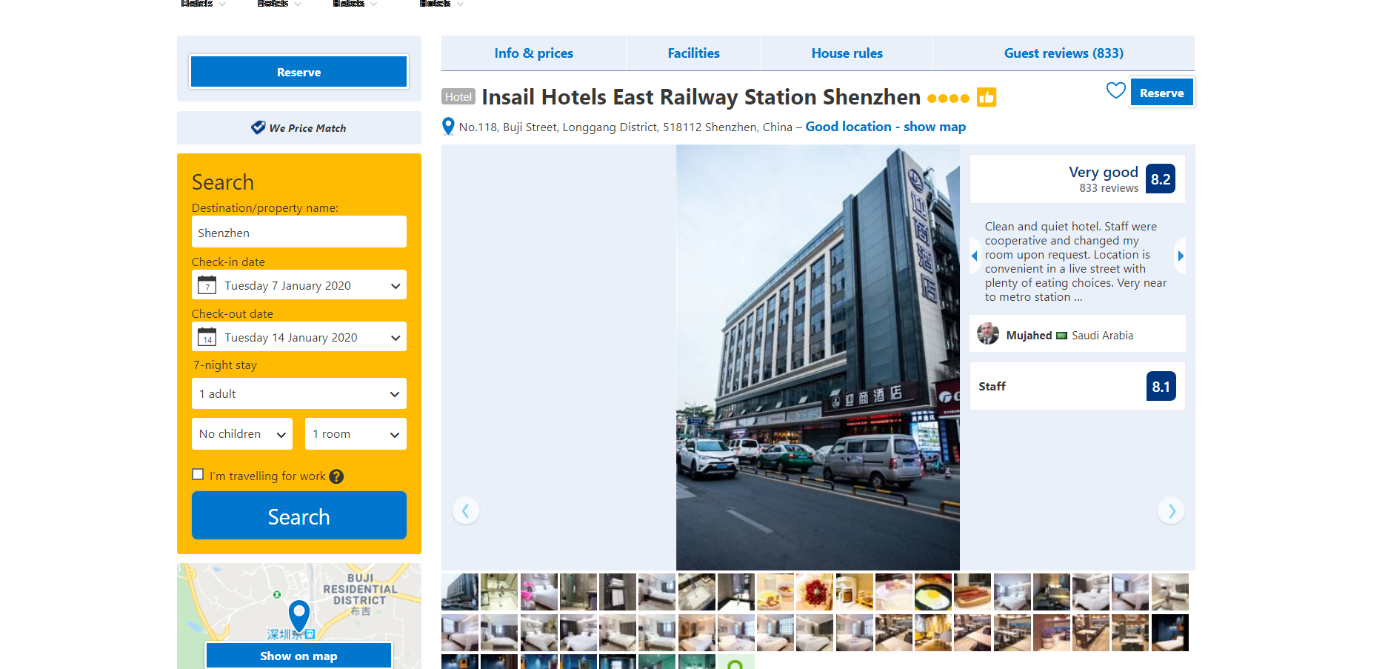Click the reviewer name Mujahed
This screenshot has width=1385, height=669.
1029,335
